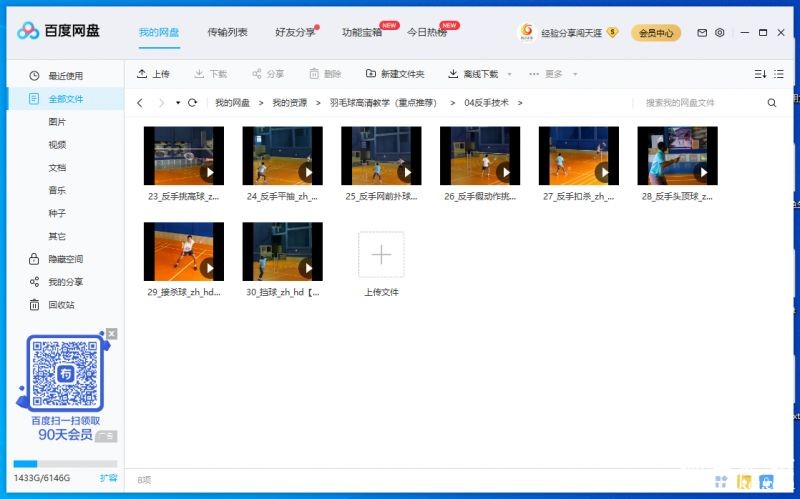
Task: Navigate to 羽毛球高清教学 breadcrumb
Action: coord(383,103)
